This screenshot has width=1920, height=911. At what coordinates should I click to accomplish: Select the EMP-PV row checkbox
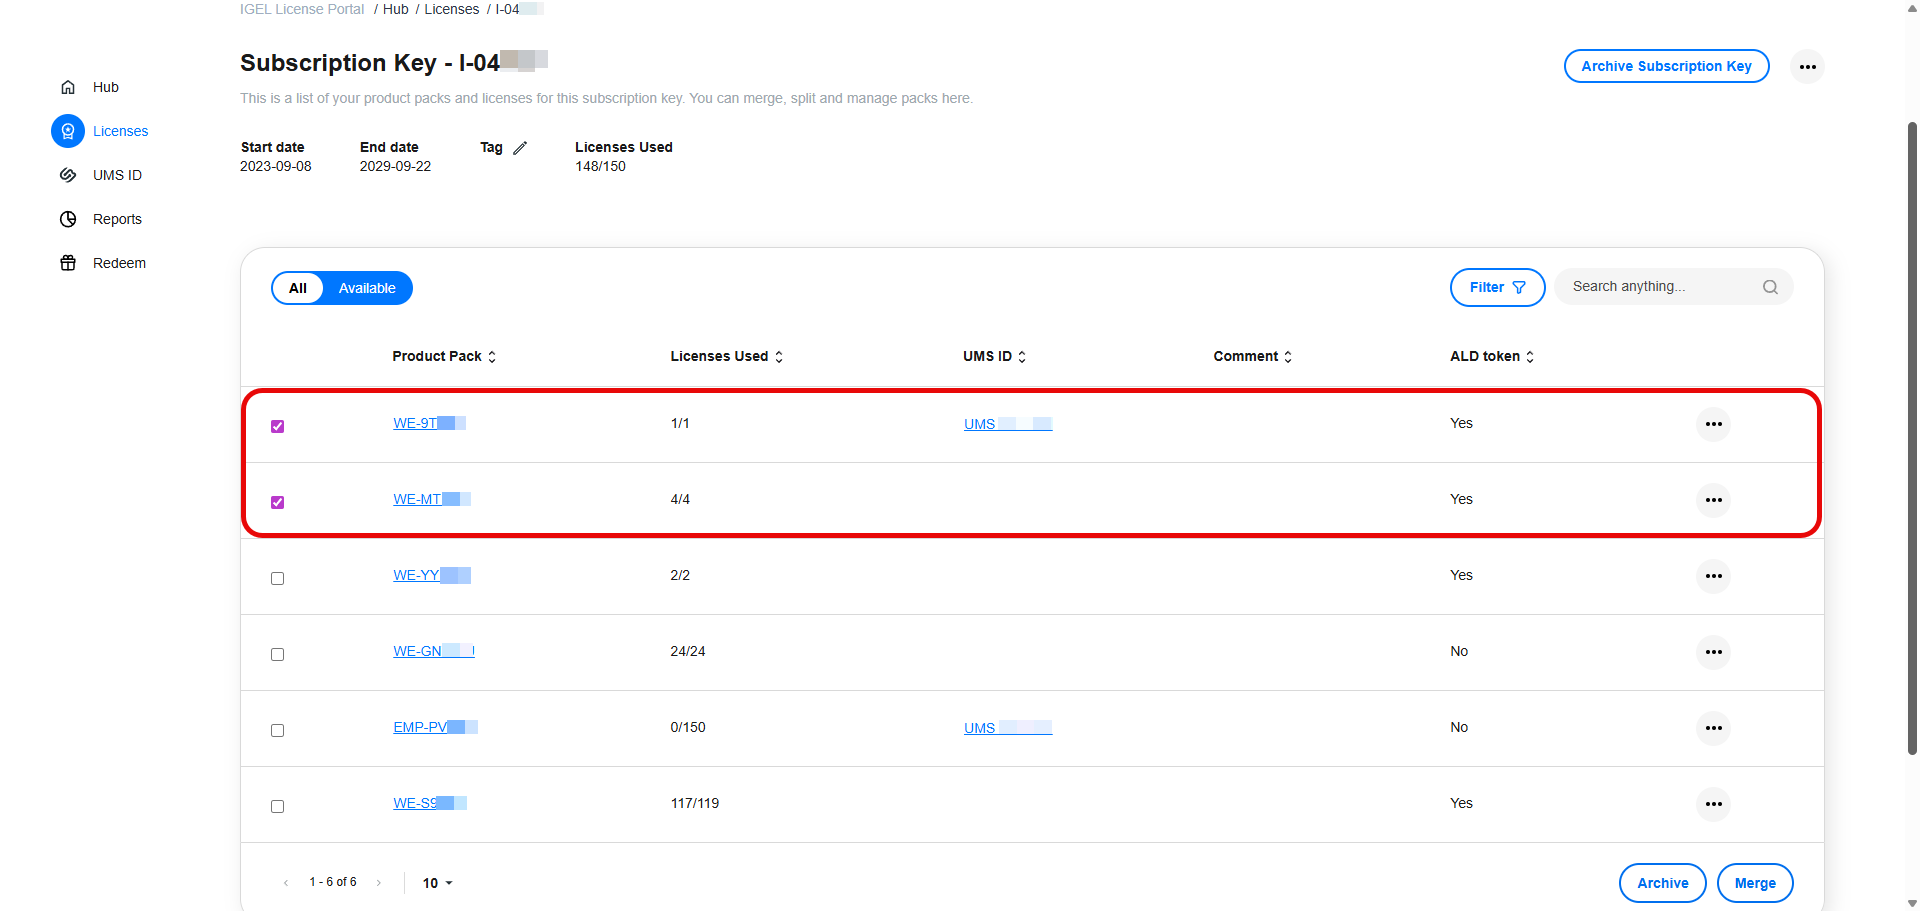pyautogui.click(x=277, y=730)
